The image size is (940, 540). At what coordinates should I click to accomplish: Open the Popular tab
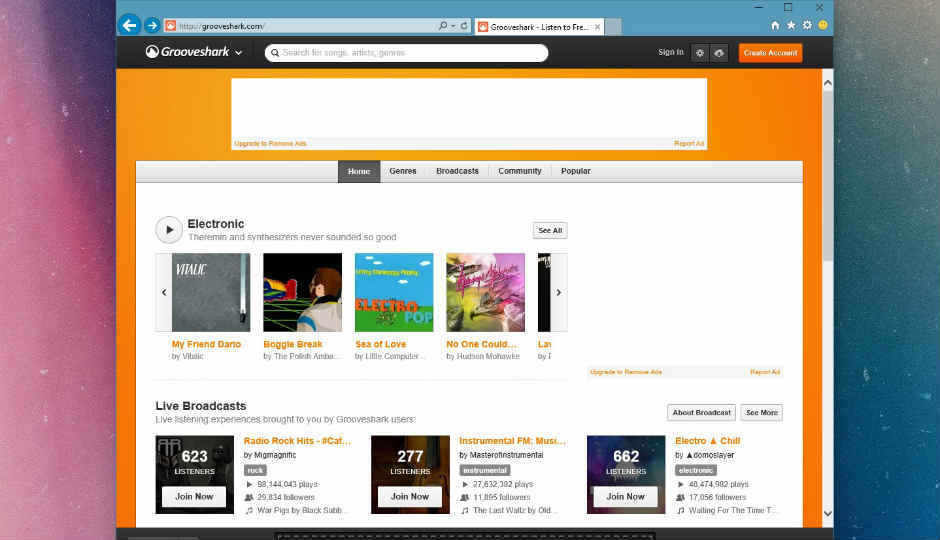[x=576, y=171]
